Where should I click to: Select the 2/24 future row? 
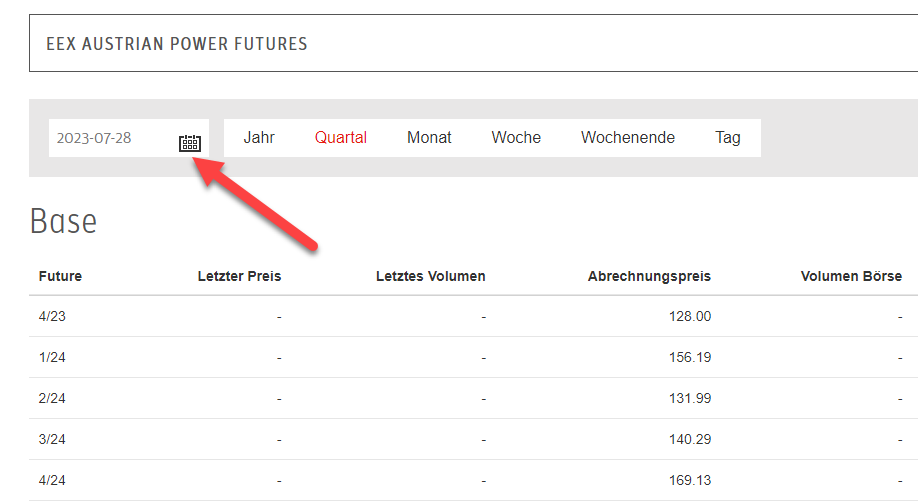[473, 398]
